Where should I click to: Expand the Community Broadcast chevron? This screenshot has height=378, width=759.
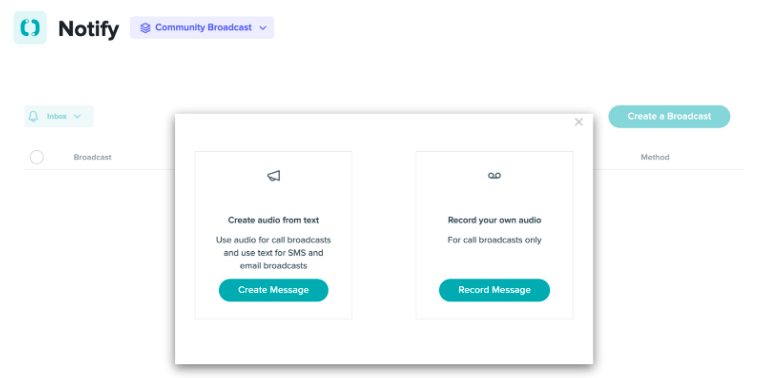pyautogui.click(x=263, y=28)
